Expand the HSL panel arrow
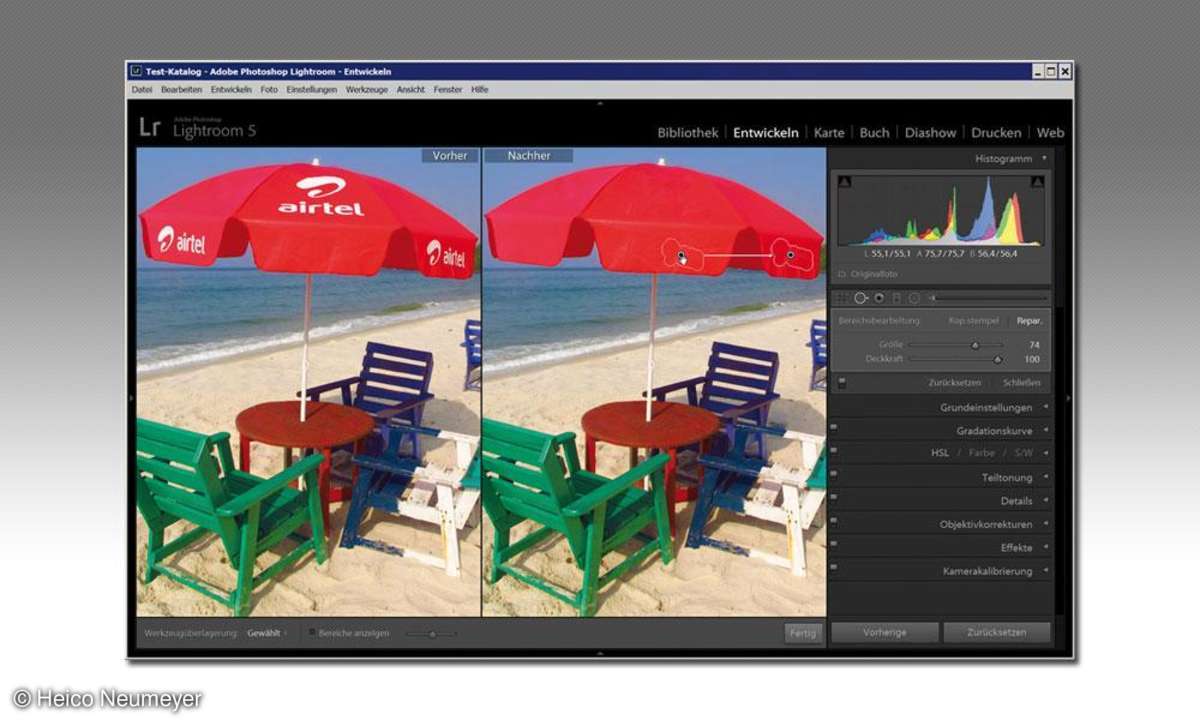 [x=1046, y=453]
